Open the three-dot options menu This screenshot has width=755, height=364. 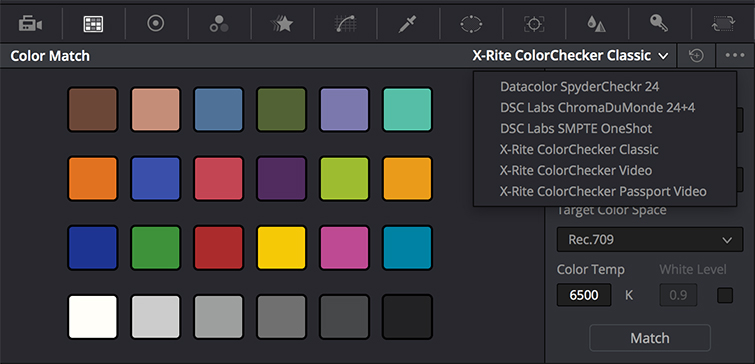735,56
